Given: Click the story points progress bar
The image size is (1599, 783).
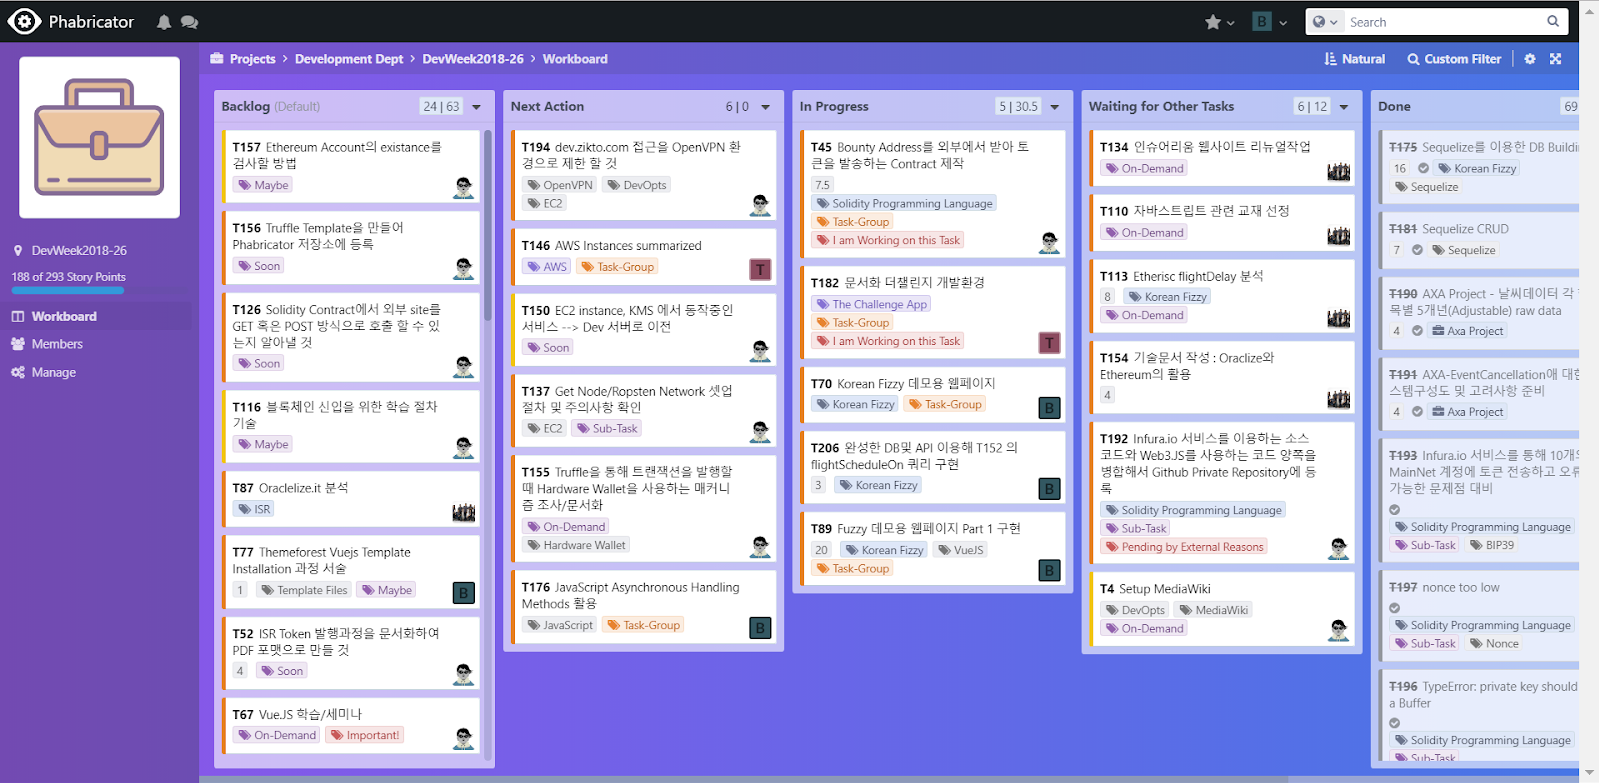Looking at the screenshot, I should click(x=68, y=291).
